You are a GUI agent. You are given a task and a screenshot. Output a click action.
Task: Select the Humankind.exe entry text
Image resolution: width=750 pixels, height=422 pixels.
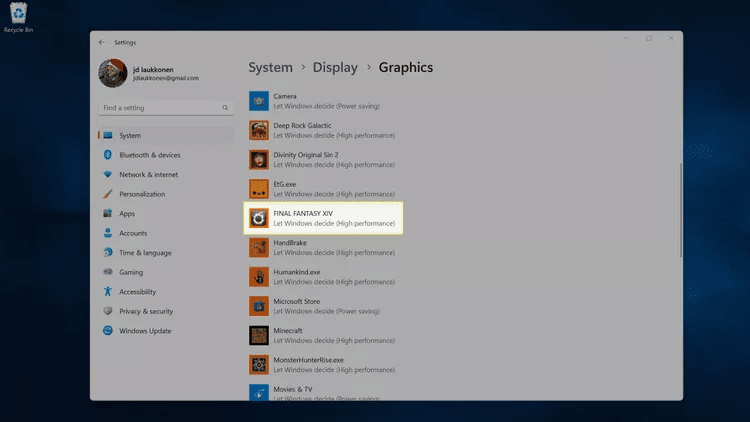coord(334,277)
